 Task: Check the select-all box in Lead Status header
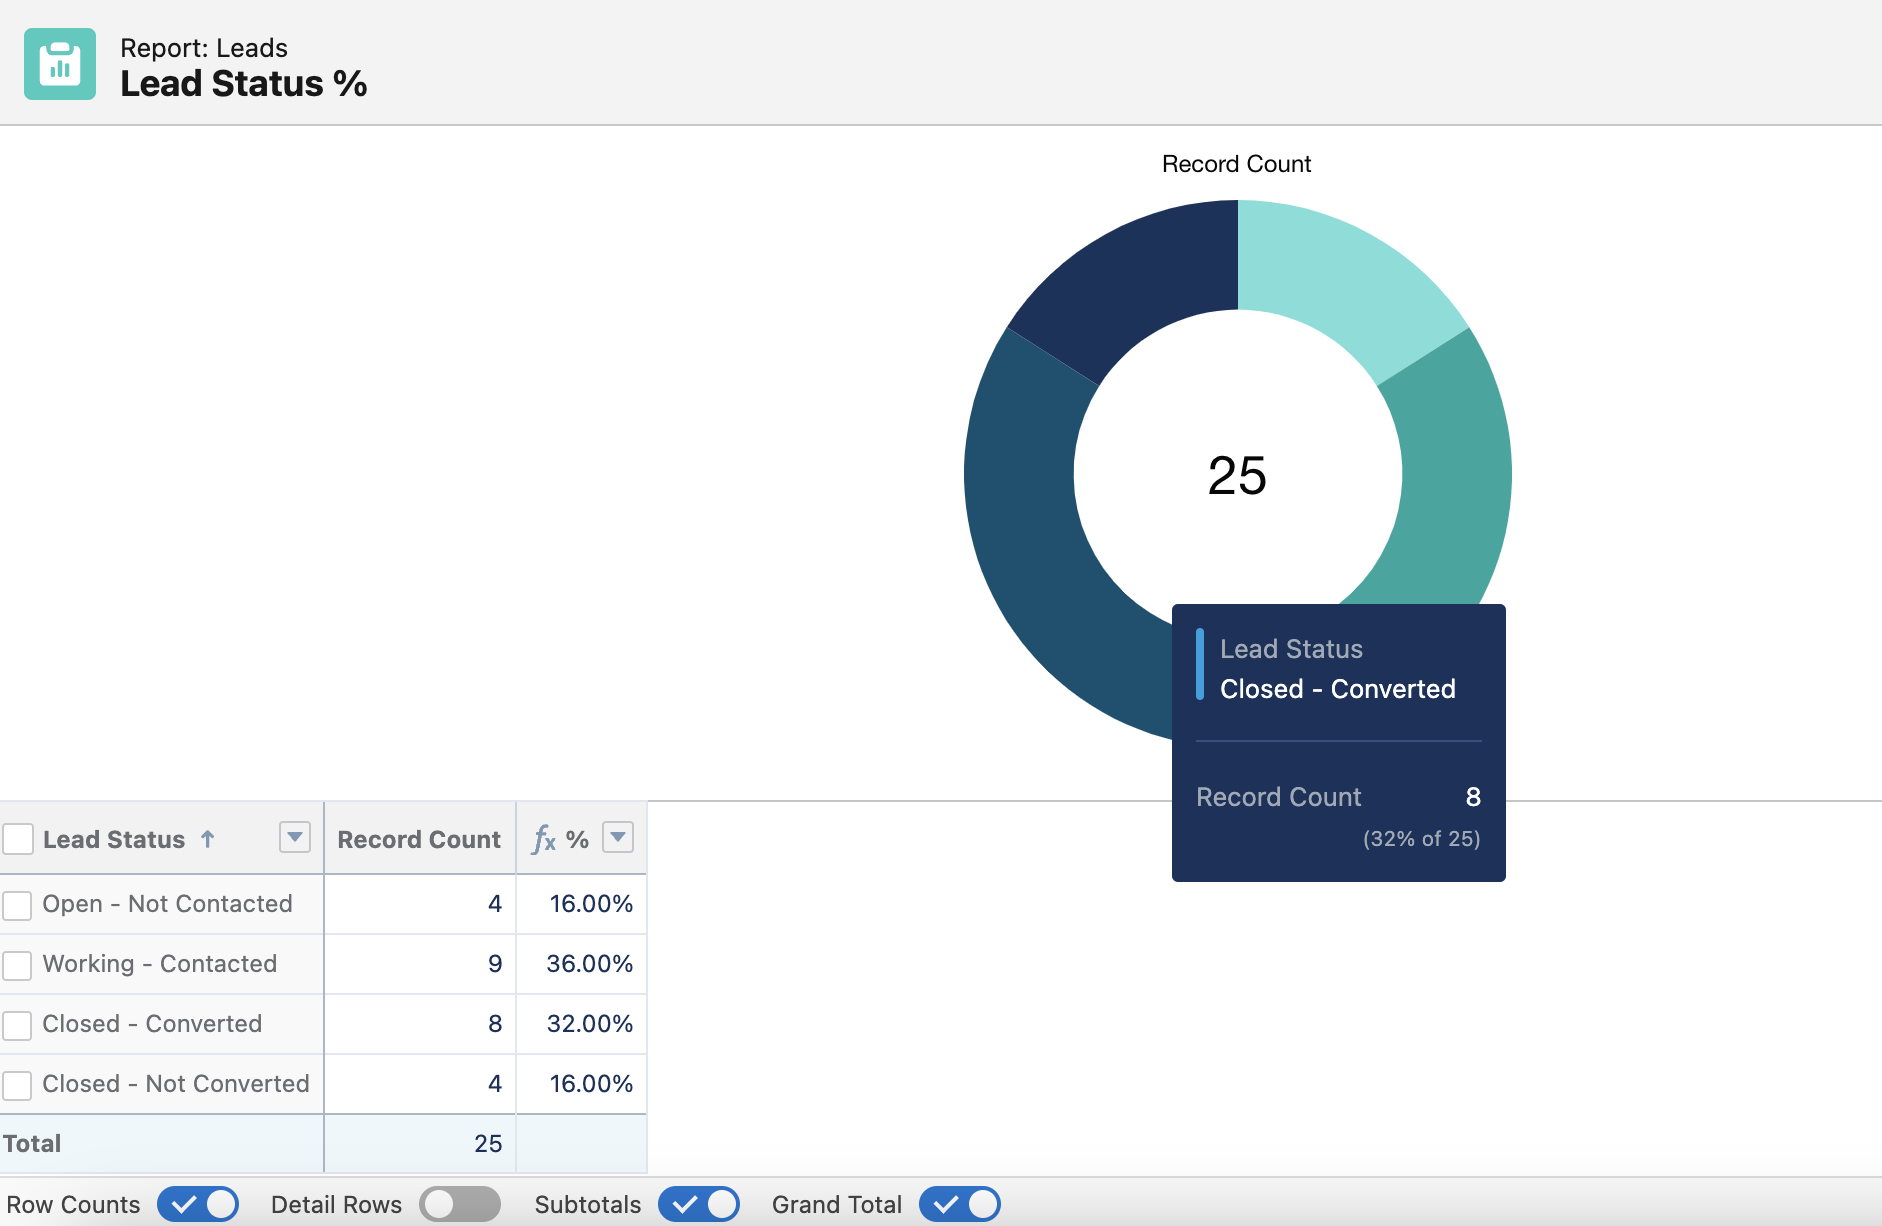[18, 839]
